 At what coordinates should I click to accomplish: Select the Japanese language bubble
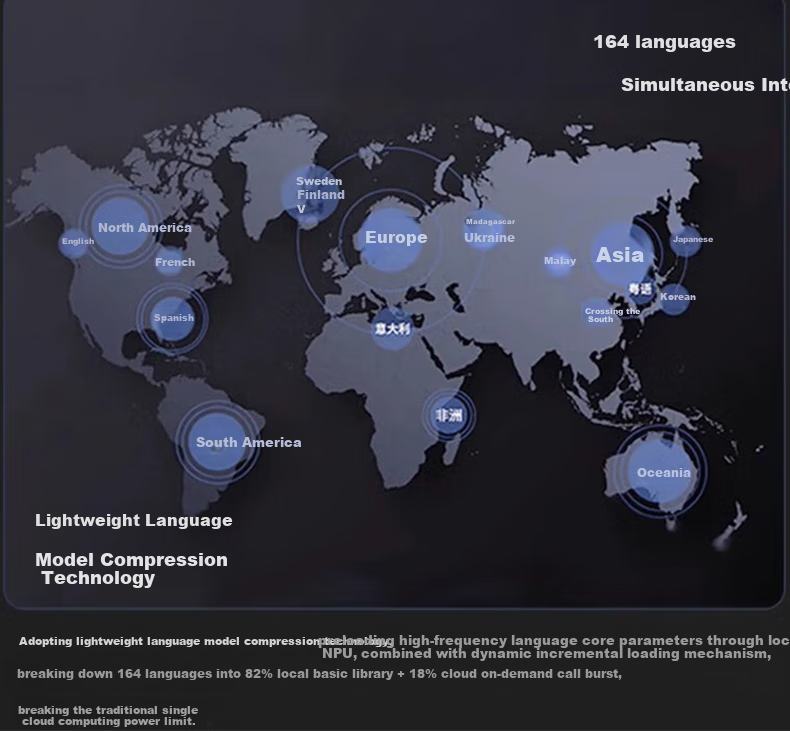[x=686, y=240]
